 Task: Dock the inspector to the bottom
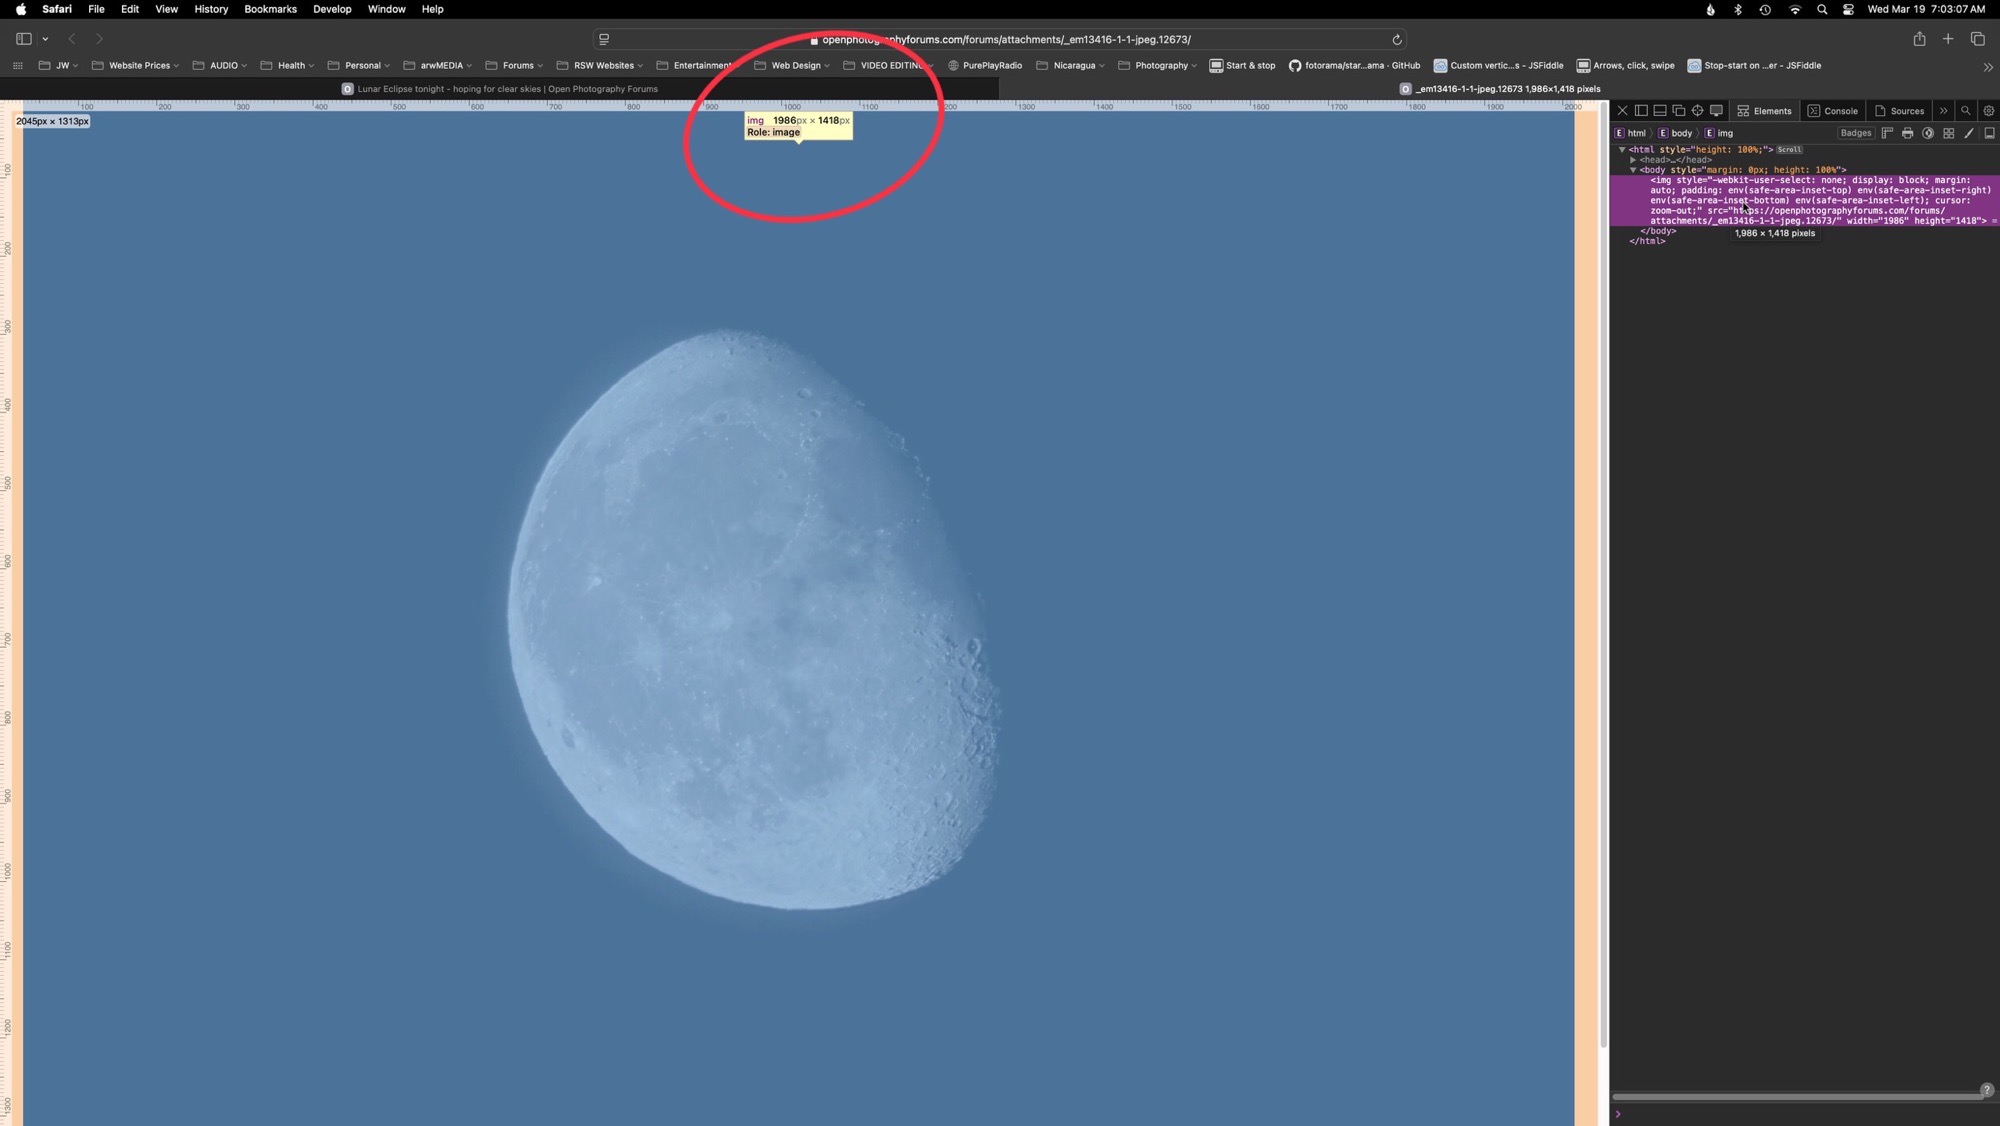pos(1660,111)
